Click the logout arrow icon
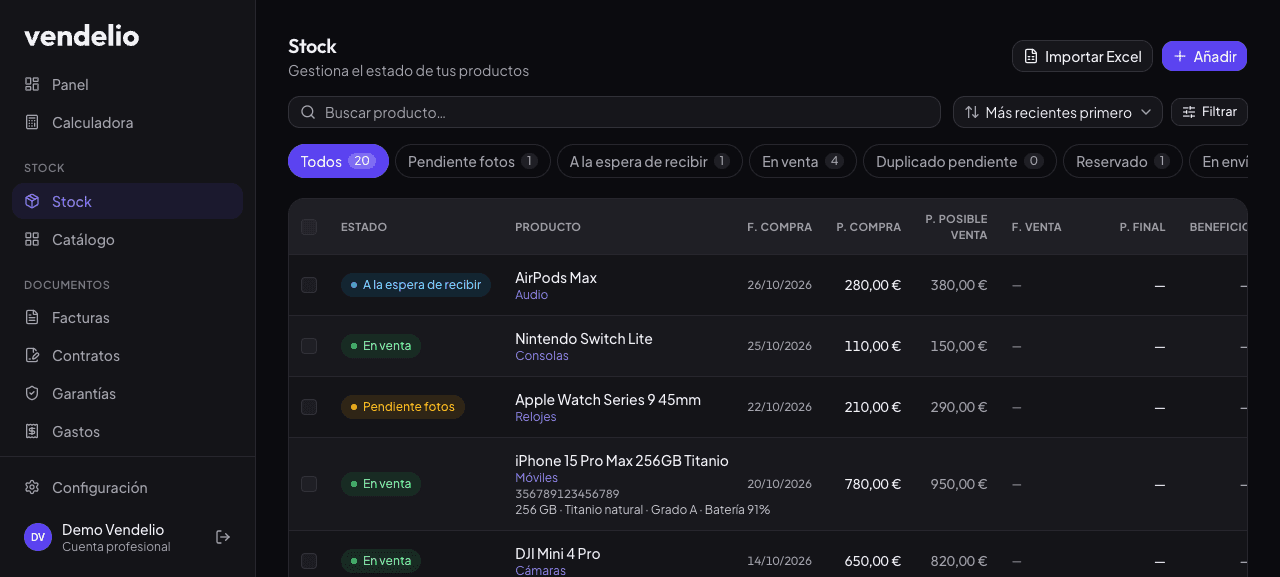1280x577 pixels. point(223,537)
